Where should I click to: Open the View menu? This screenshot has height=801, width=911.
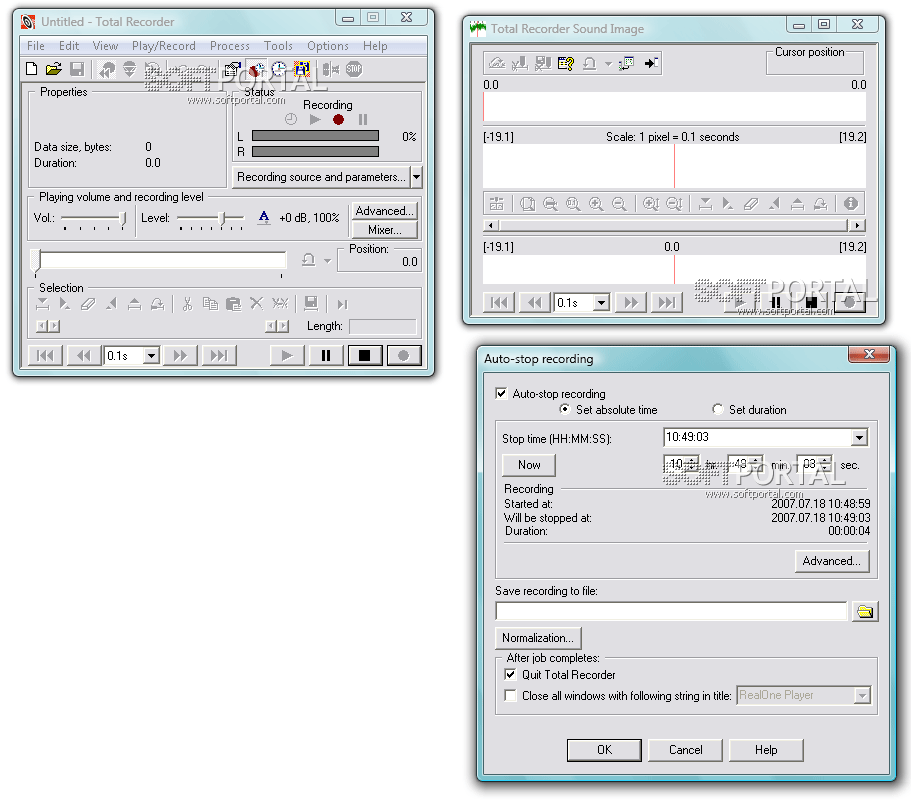[x=105, y=46]
